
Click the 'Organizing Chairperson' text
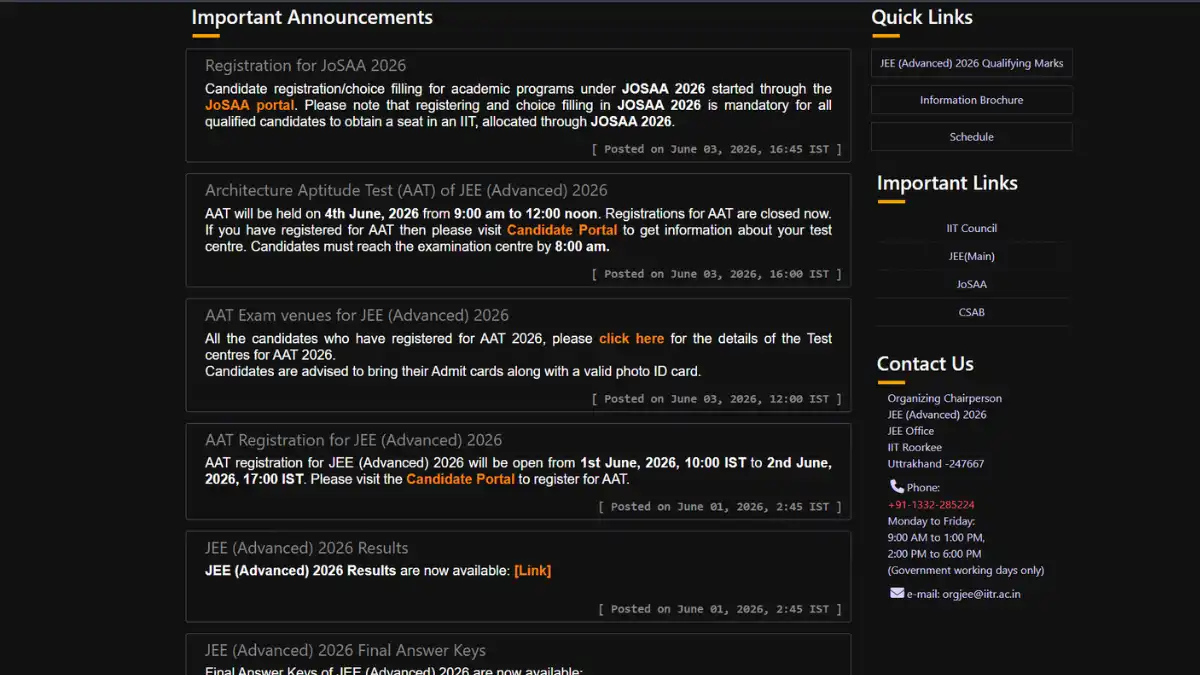click(x=945, y=398)
